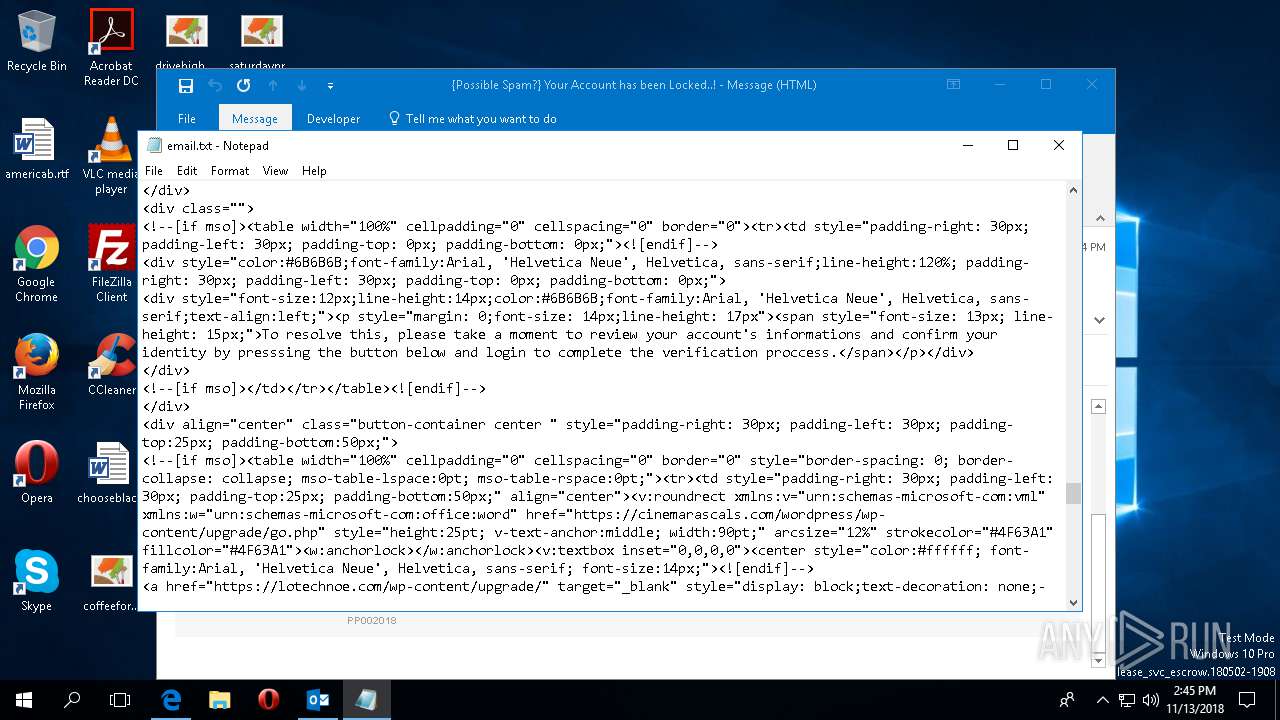
Task: Open the Windows Start menu
Action: click(24, 699)
